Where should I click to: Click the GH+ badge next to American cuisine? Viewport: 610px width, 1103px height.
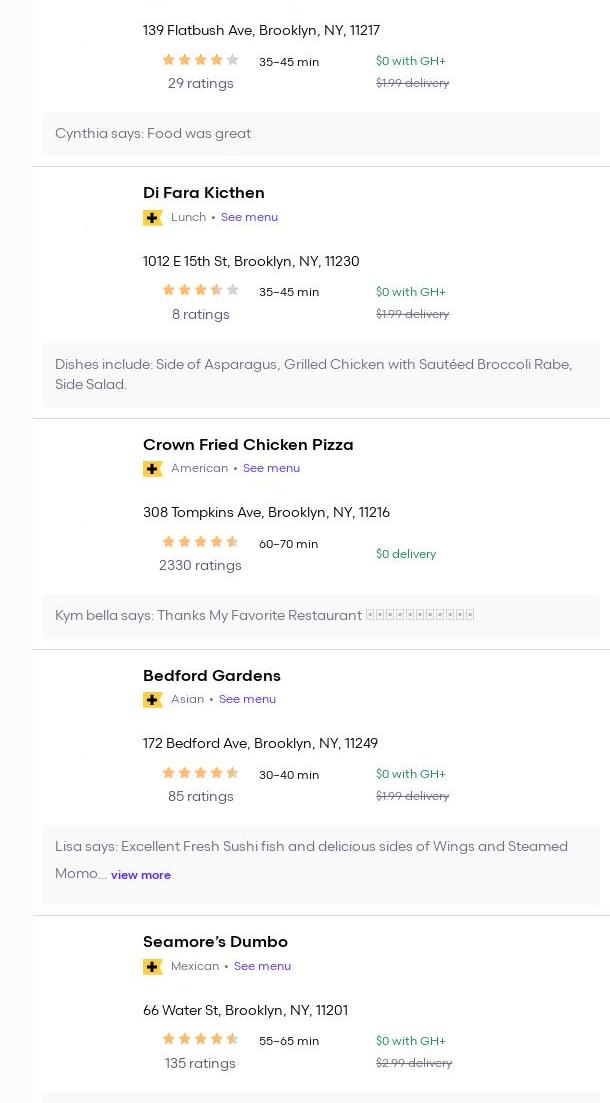(153, 469)
